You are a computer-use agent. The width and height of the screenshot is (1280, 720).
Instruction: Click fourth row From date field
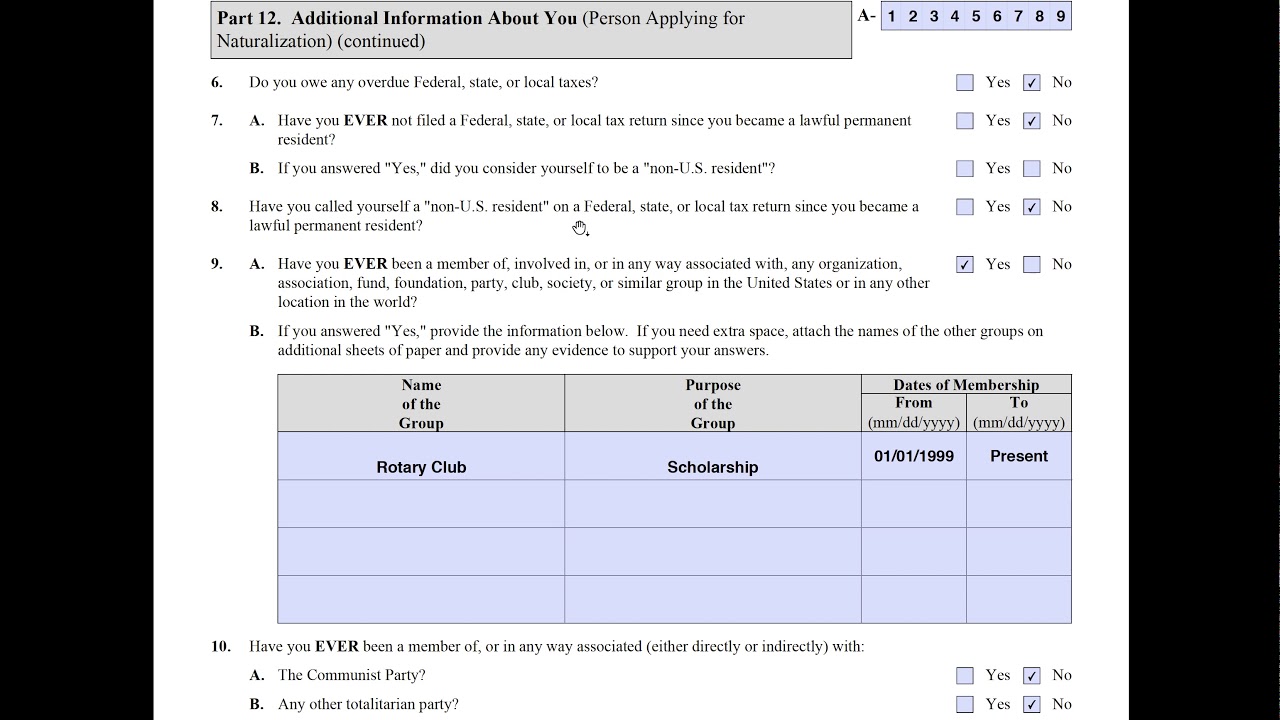click(x=914, y=600)
